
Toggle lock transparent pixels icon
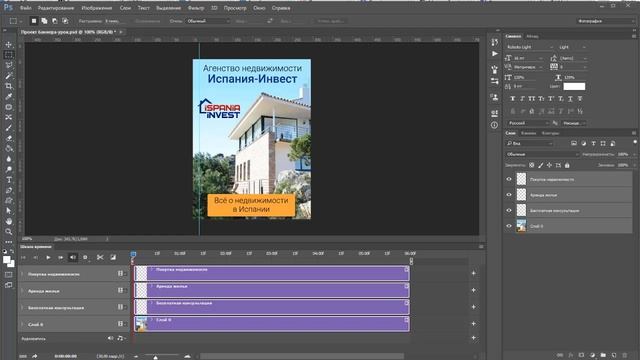pyautogui.click(x=531, y=165)
